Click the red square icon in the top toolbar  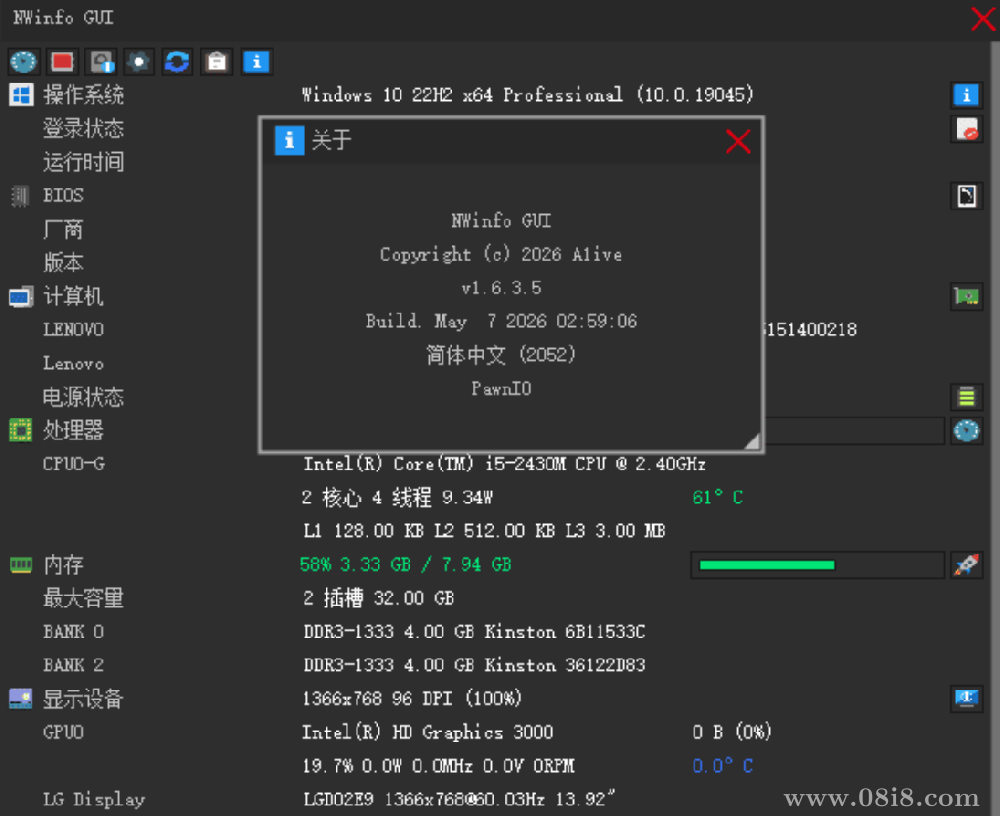coord(62,62)
